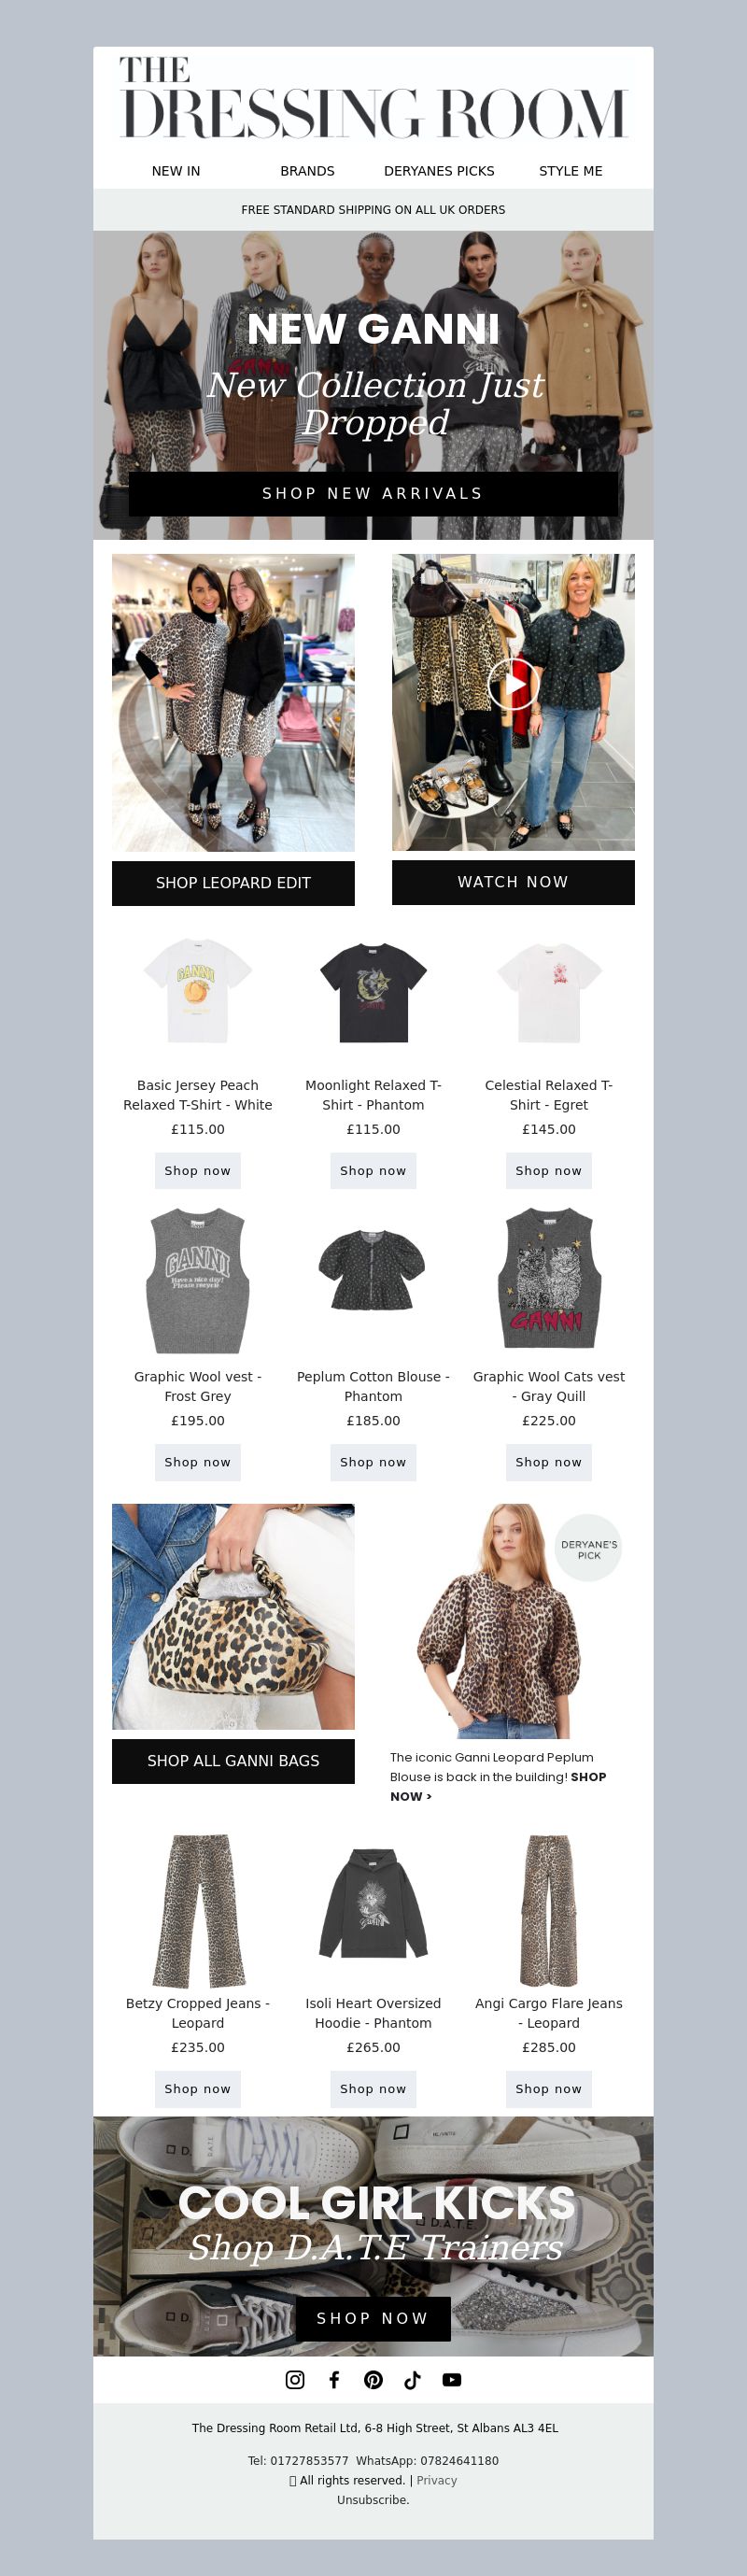
Task: Open the TikTok social icon
Action: (x=412, y=2379)
